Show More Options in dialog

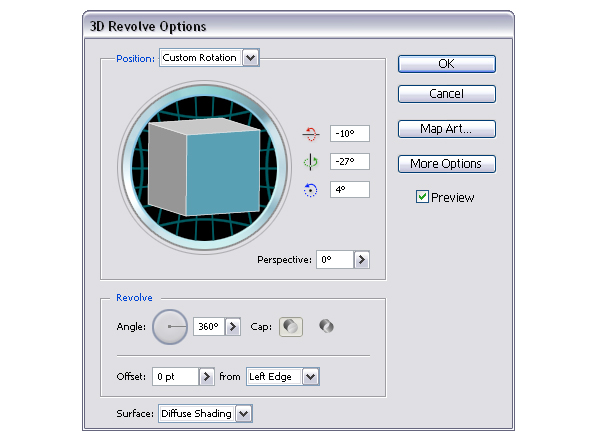coord(447,164)
